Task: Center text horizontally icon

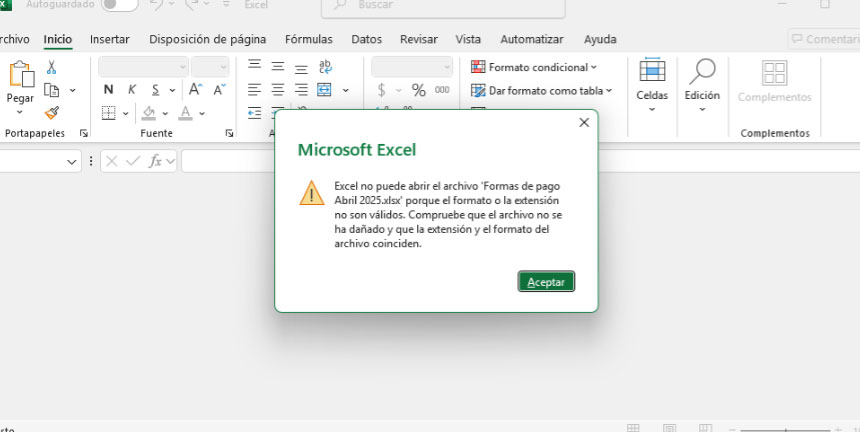Action: [x=278, y=89]
